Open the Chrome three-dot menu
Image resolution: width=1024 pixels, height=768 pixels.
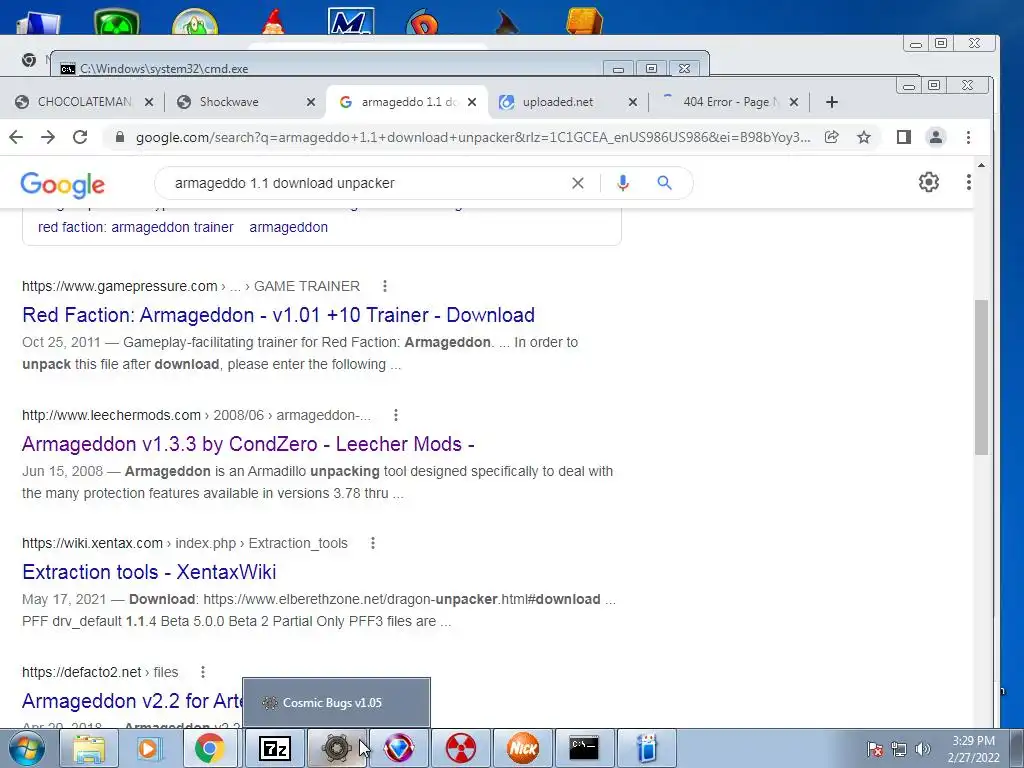point(968,137)
